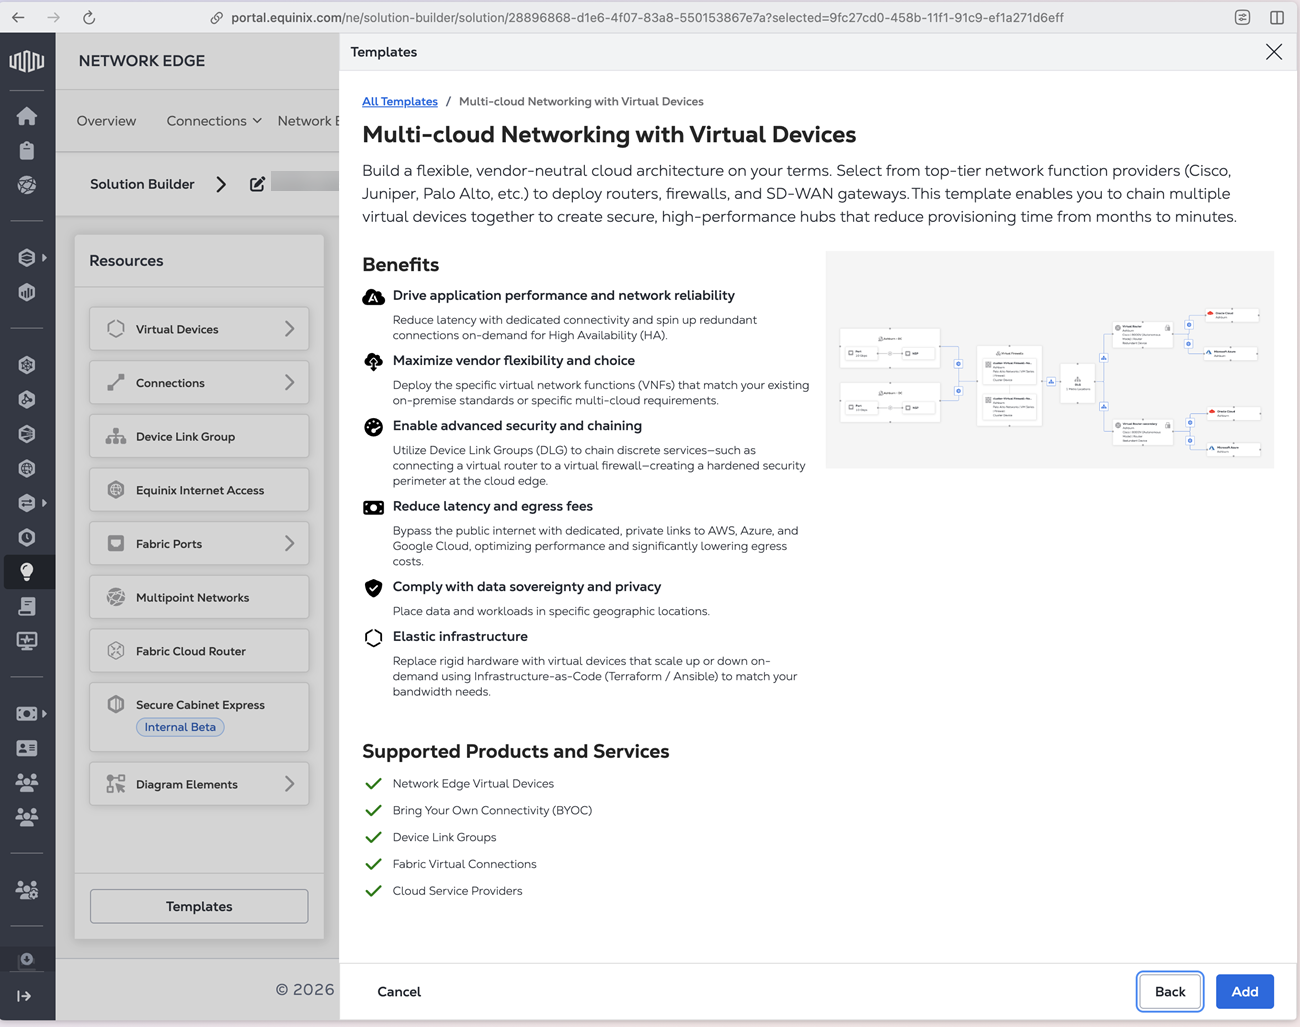This screenshot has width=1300, height=1027.
Task: Switch to the Overview tab
Action: (106, 121)
